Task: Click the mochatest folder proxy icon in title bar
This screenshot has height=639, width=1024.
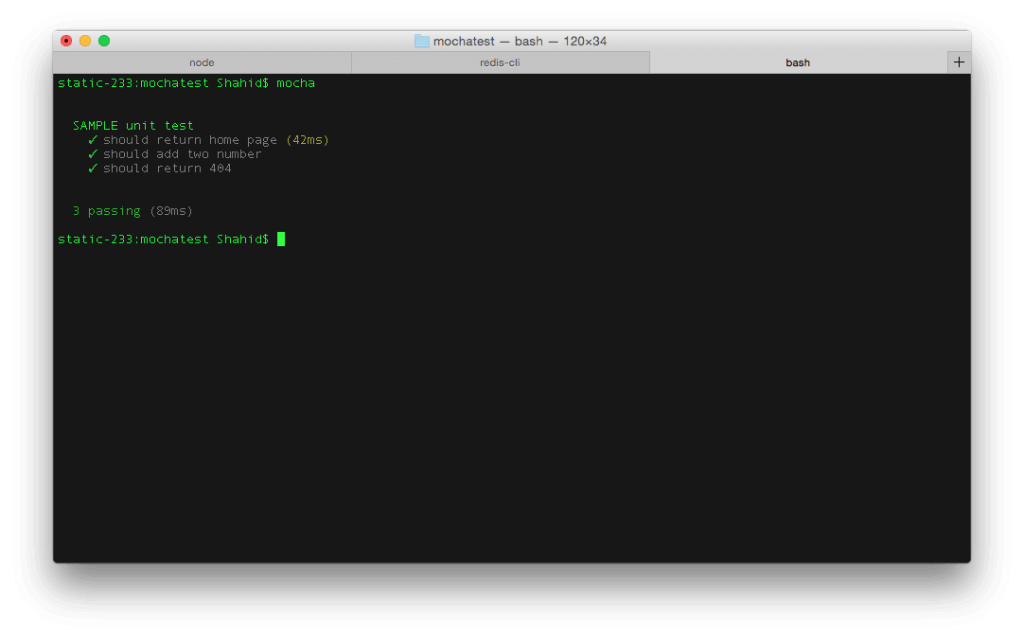Action: (x=419, y=41)
